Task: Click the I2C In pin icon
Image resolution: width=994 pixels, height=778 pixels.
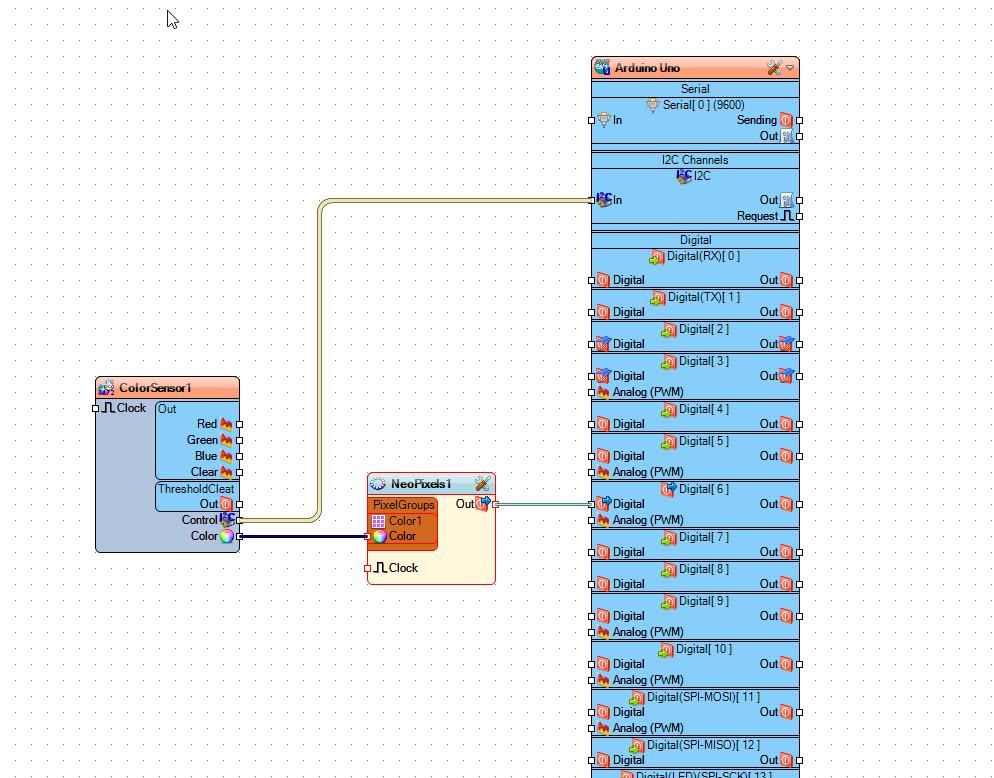Action: (604, 200)
